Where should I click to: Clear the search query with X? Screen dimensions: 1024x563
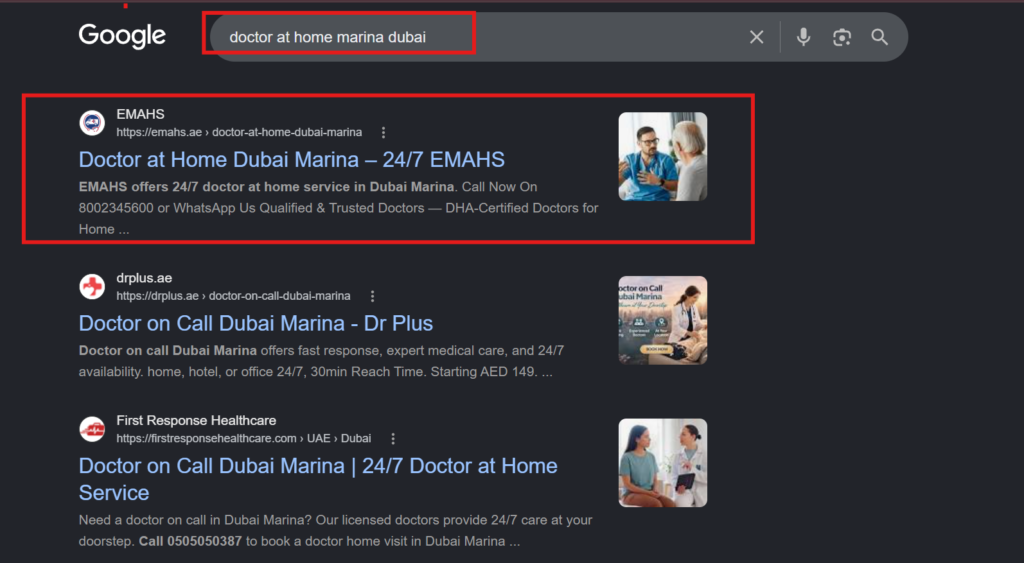tap(756, 37)
